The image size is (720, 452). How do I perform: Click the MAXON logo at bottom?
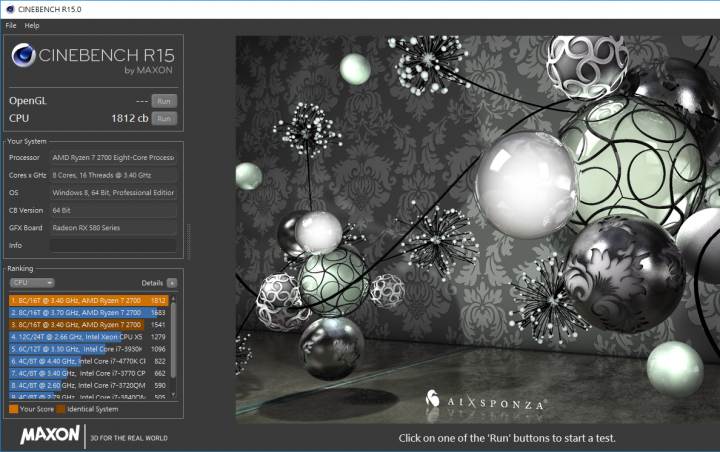(x=50, y=435)
